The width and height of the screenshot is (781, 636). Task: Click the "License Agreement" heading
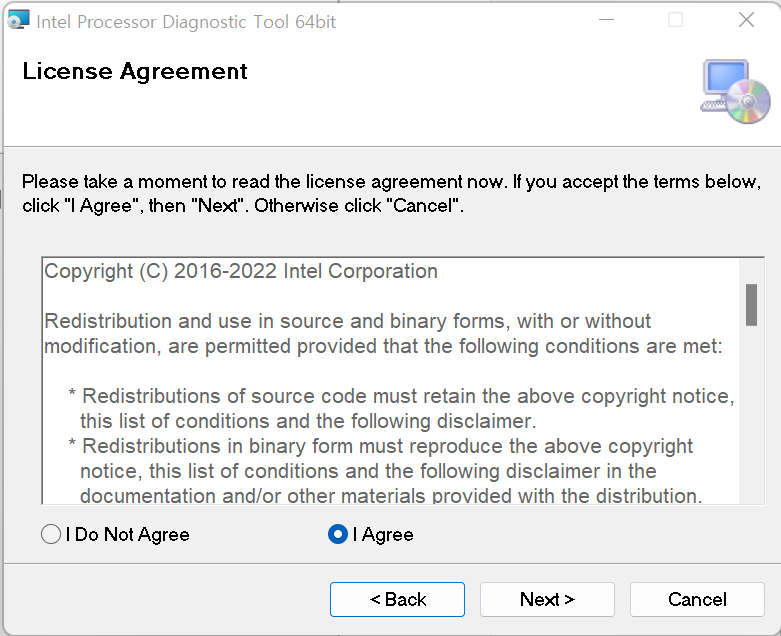click(x=135, y=72)
